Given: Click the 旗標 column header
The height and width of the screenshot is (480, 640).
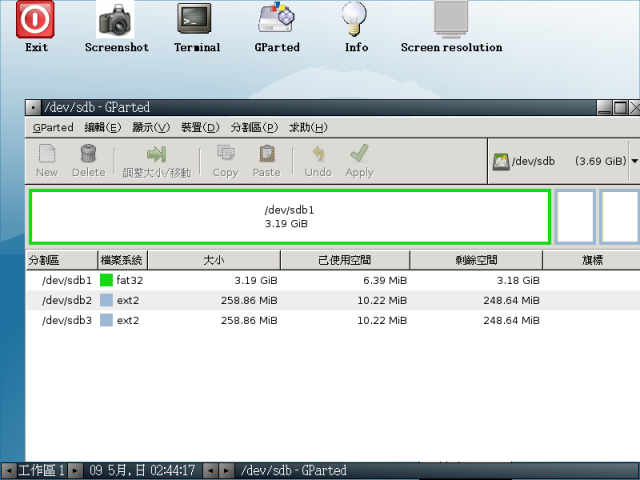Looking at the screenshot, I should pos(591,260).
